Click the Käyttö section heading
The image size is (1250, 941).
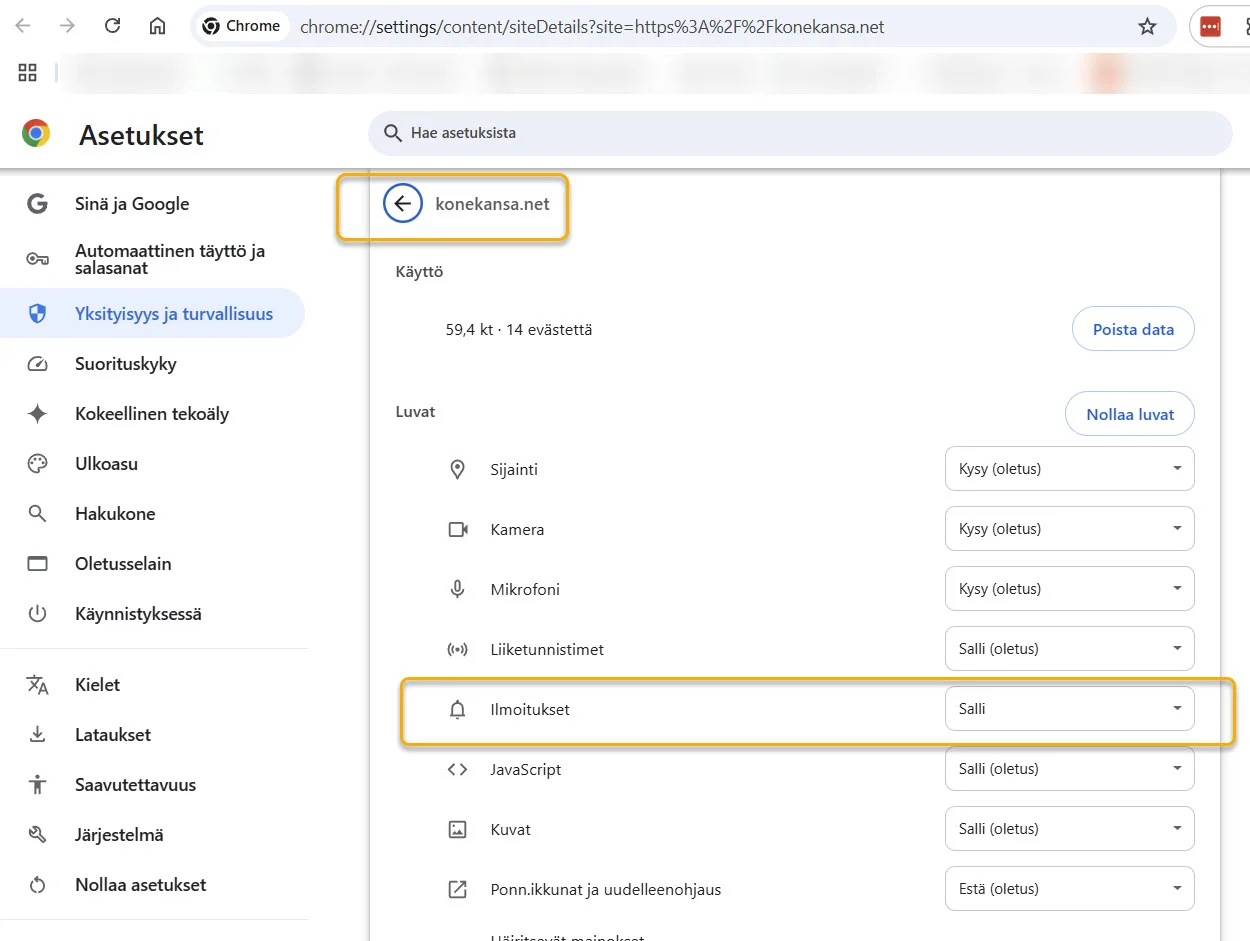pos(419,272)
